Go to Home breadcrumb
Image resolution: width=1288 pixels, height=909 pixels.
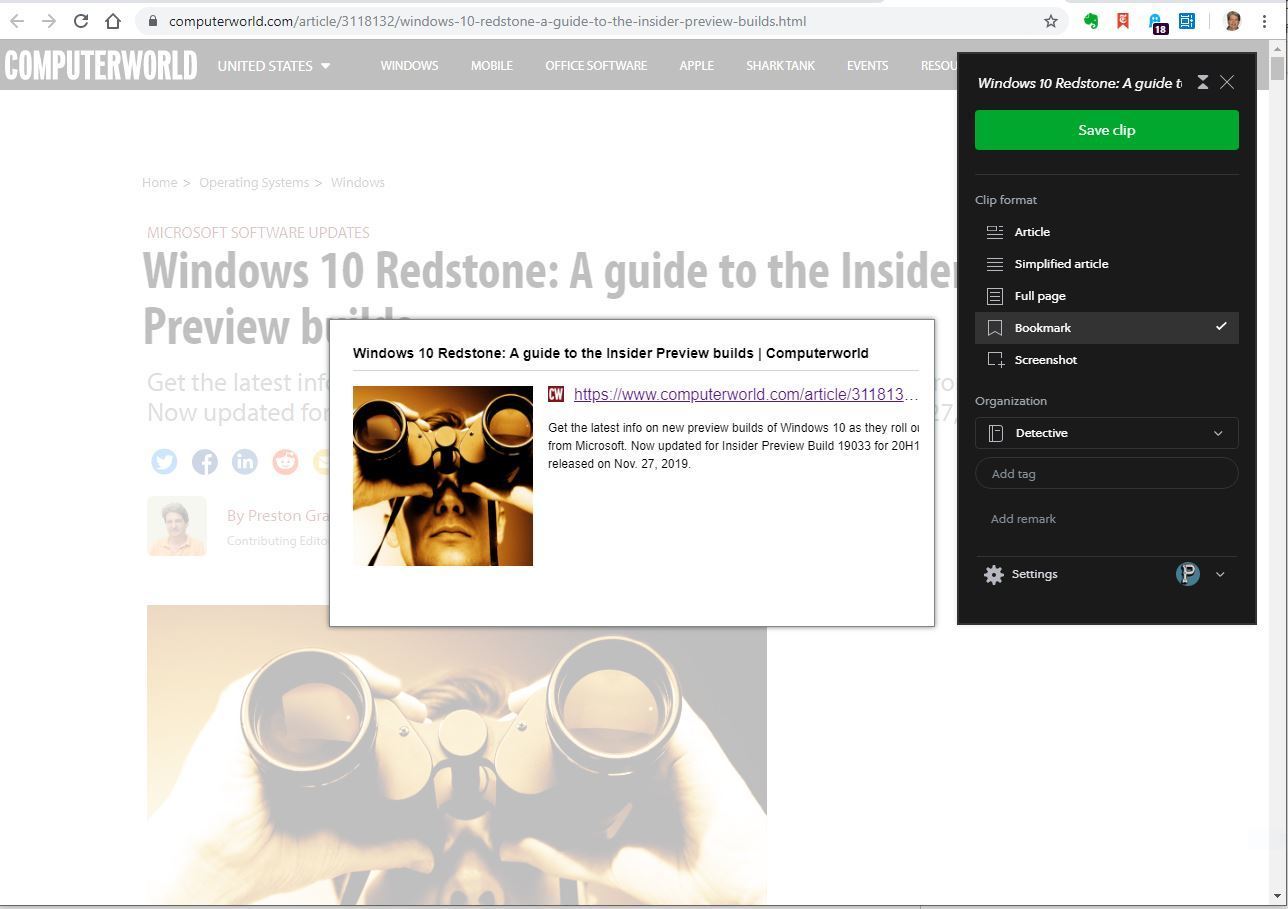(x=159, y=183)
